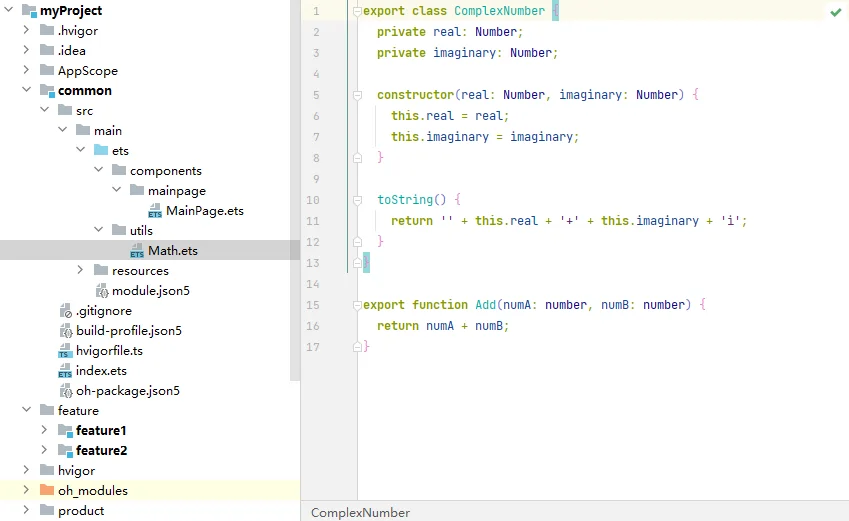Click the MainPage.ets file icon
Screen dimensions: 849x521
tap(155, 211)
